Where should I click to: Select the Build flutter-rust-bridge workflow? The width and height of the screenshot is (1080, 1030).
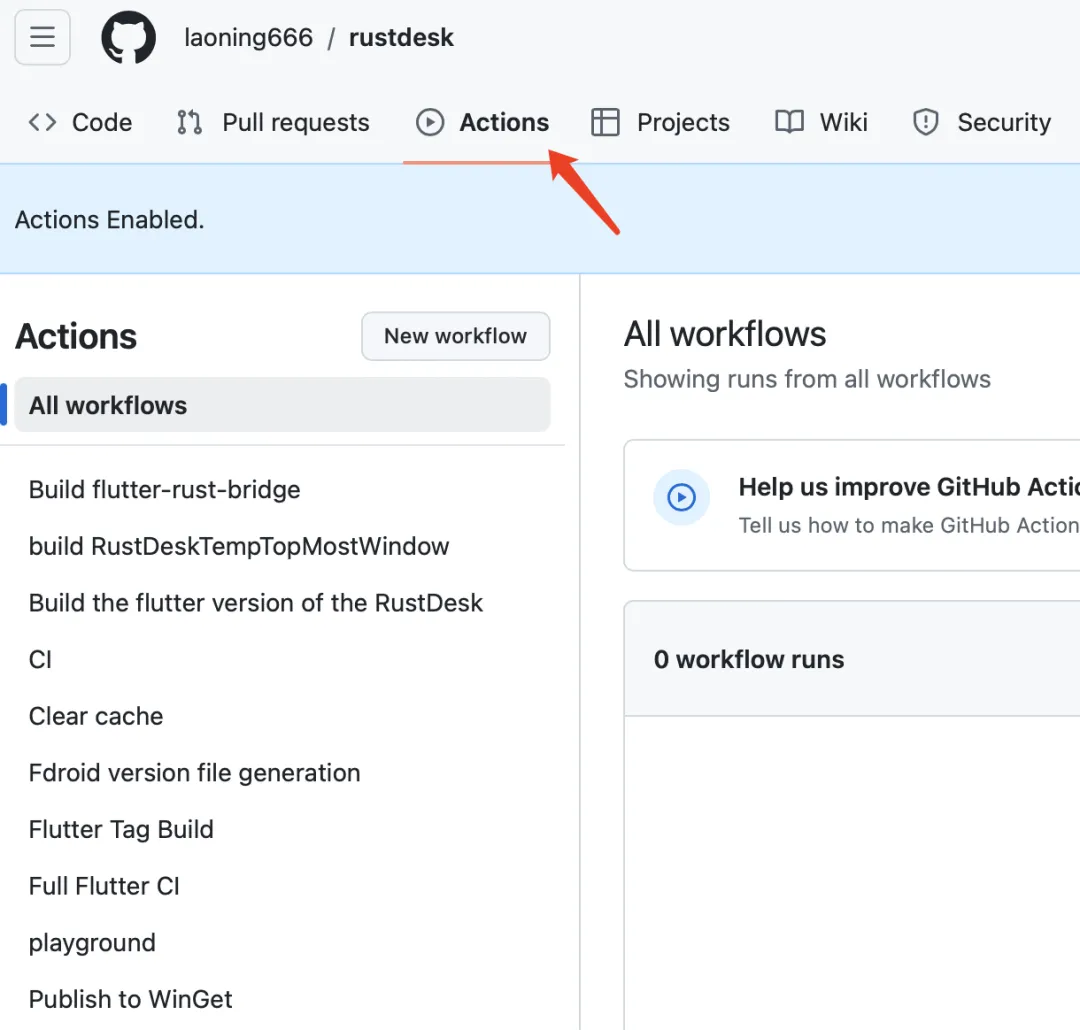tap(164, 490)
